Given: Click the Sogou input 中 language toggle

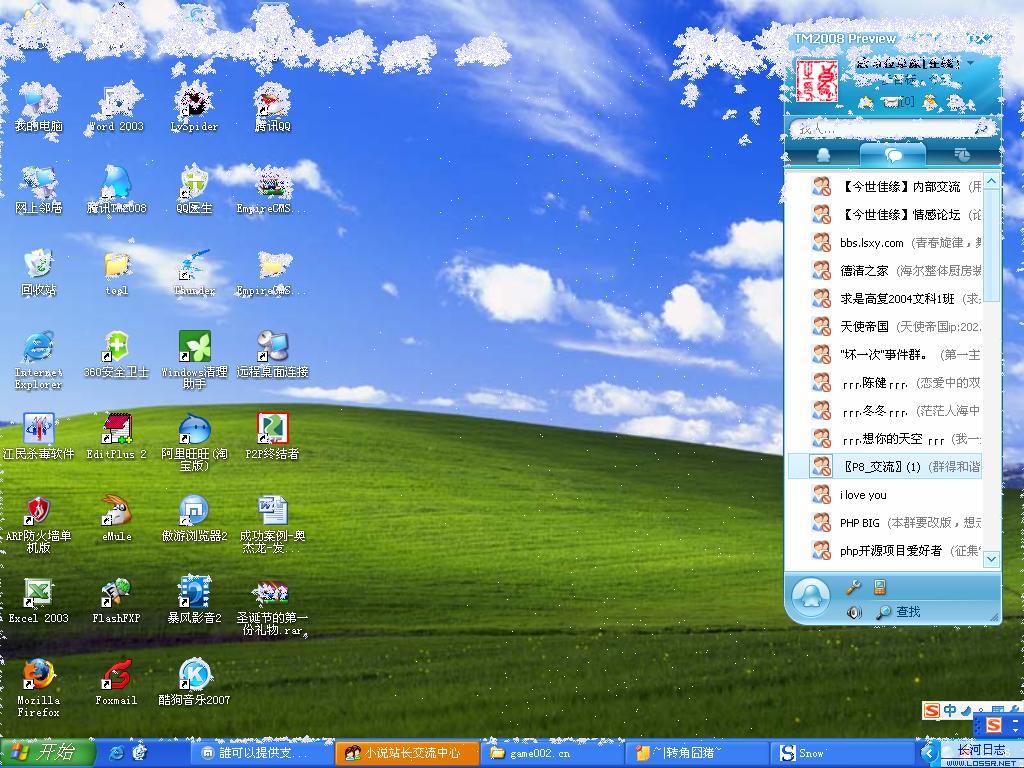Looking at the screenshot, I should [x=950, y=711].
